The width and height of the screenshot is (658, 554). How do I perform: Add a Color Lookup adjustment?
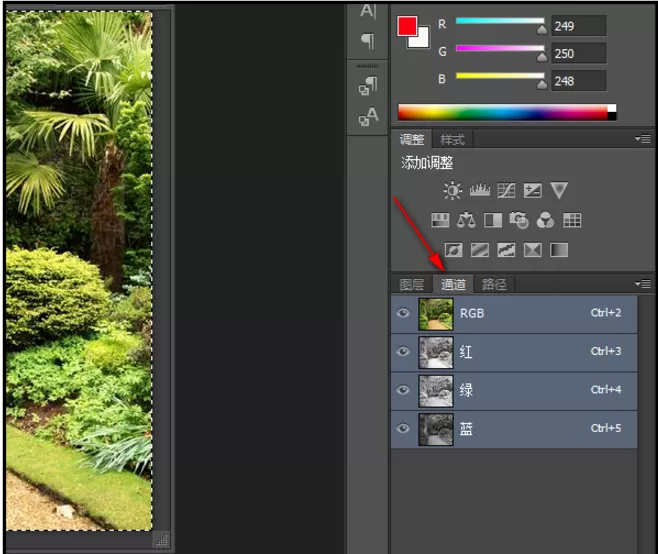pyautogui.click(x=572, y=220)
